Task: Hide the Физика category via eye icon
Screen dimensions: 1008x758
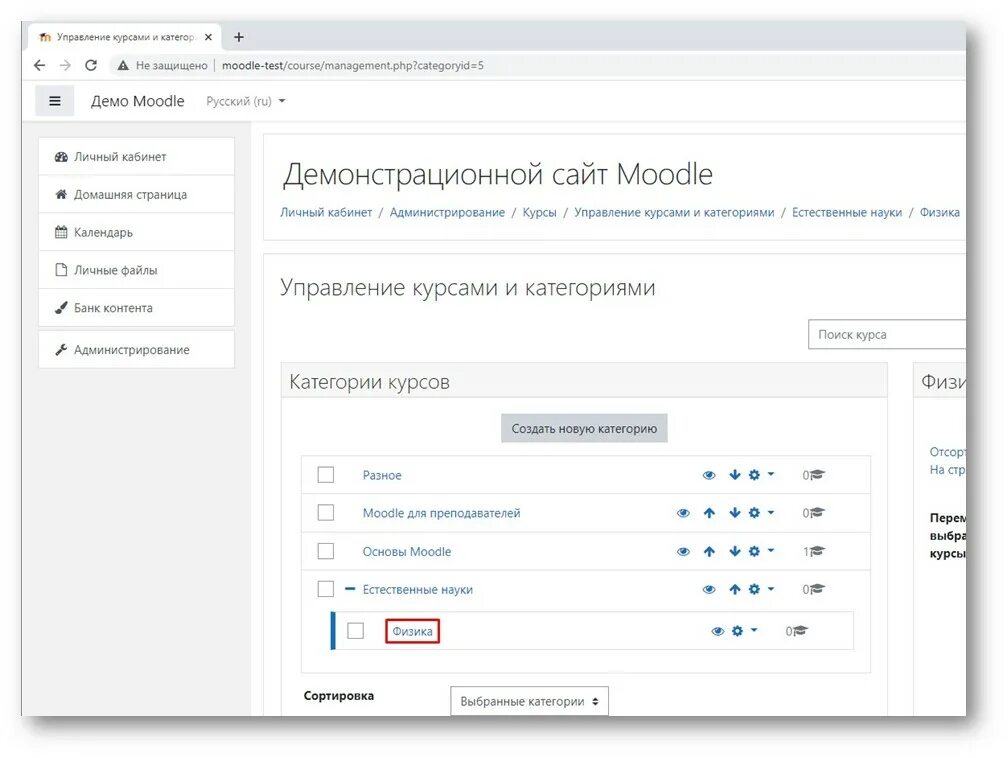Action: (718, 631)
